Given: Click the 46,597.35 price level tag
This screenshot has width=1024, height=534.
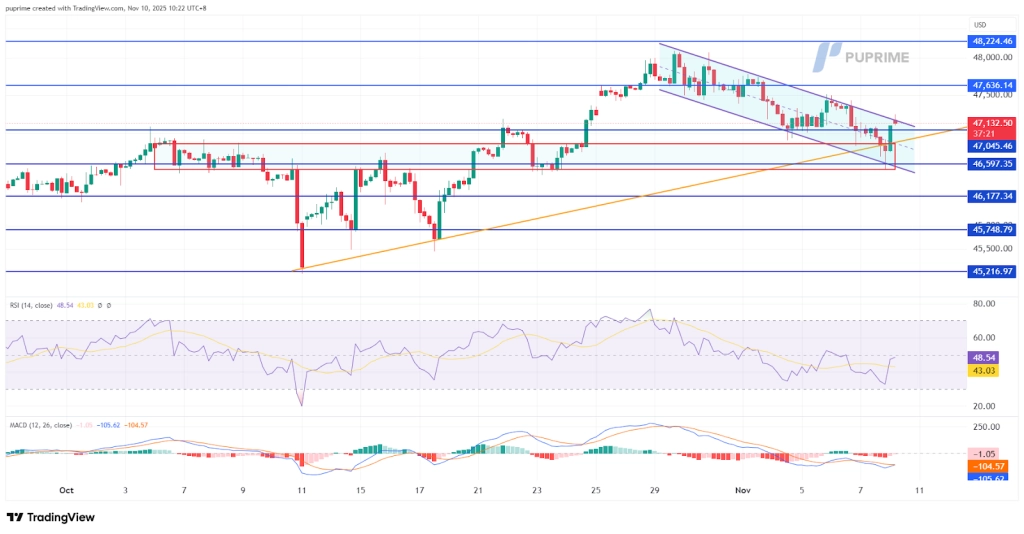Looking at the screenshot, I should [990, 164].
